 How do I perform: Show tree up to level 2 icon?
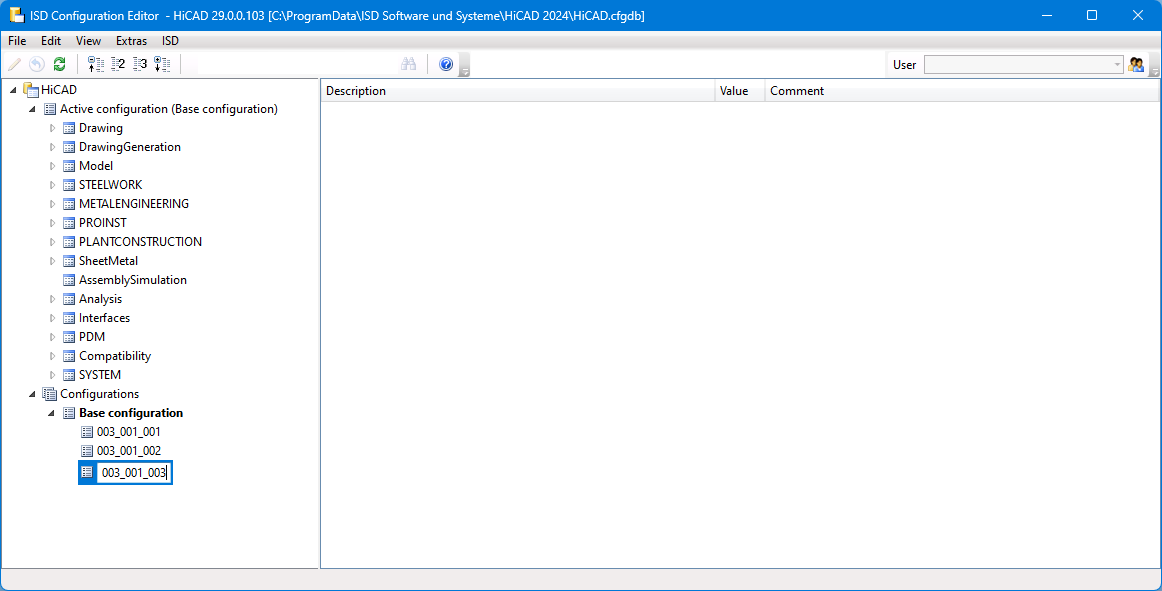pyautogui.click(x=118, y=65)
